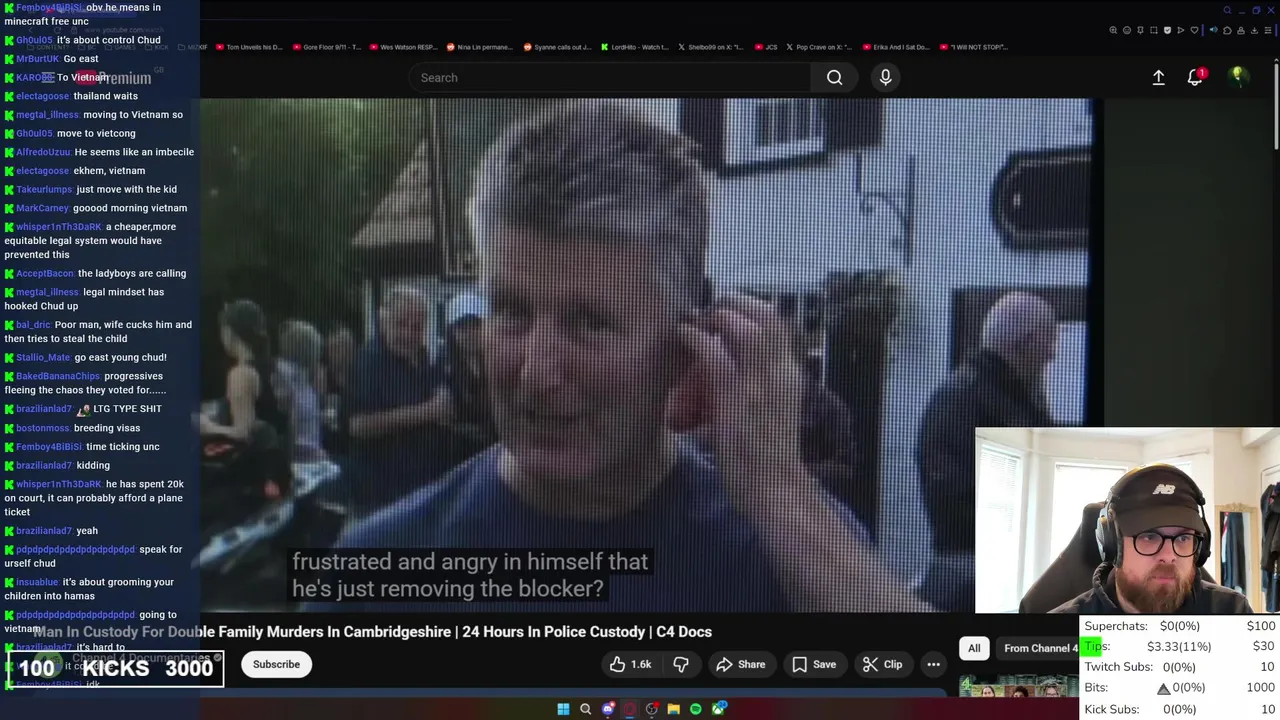This screenshot has width=1280, height=720.
Task: Click the video title text about Cambridgeshire murders
Action: (372, 632)
